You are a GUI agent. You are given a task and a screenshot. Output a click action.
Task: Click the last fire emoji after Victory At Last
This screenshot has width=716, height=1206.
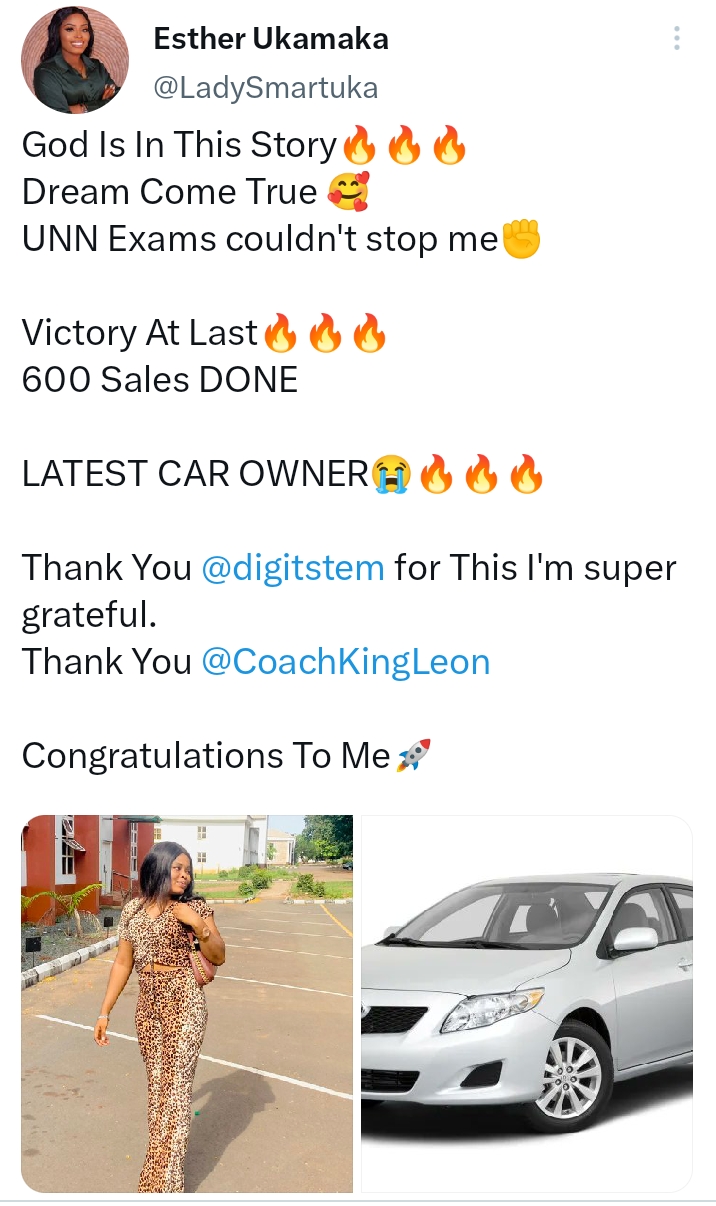[370, 334]
